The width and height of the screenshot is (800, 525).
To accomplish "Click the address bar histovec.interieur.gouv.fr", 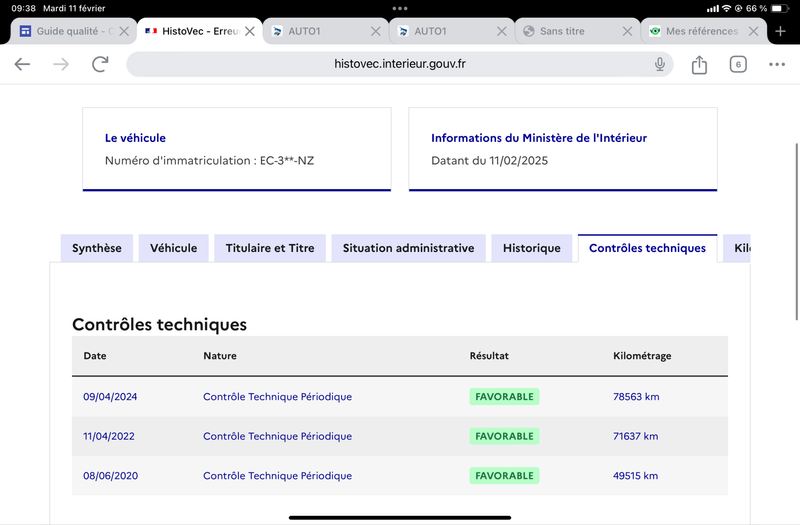I will click(x=399, y=64).
